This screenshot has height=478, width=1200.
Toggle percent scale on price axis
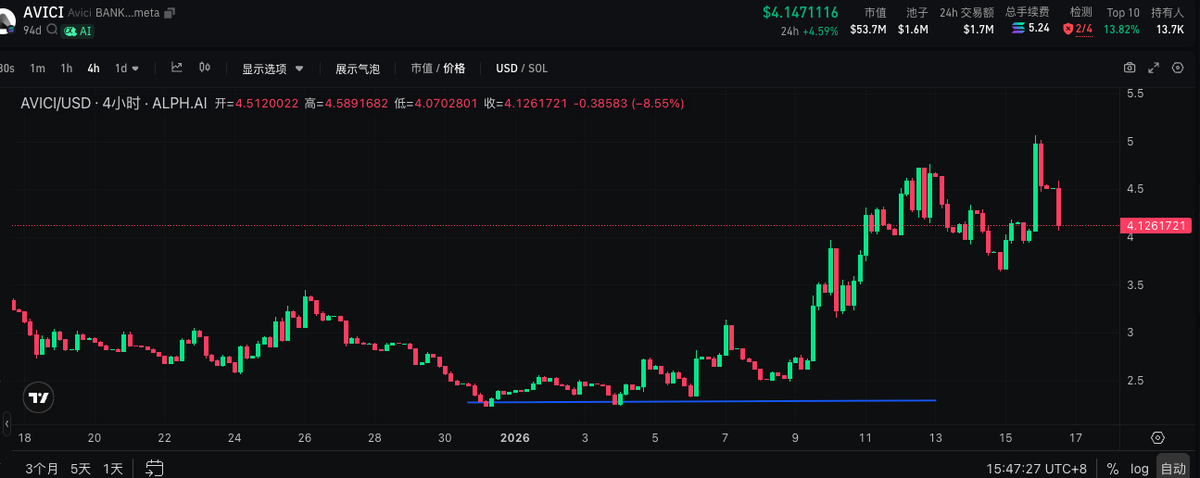pos(1112,468)
